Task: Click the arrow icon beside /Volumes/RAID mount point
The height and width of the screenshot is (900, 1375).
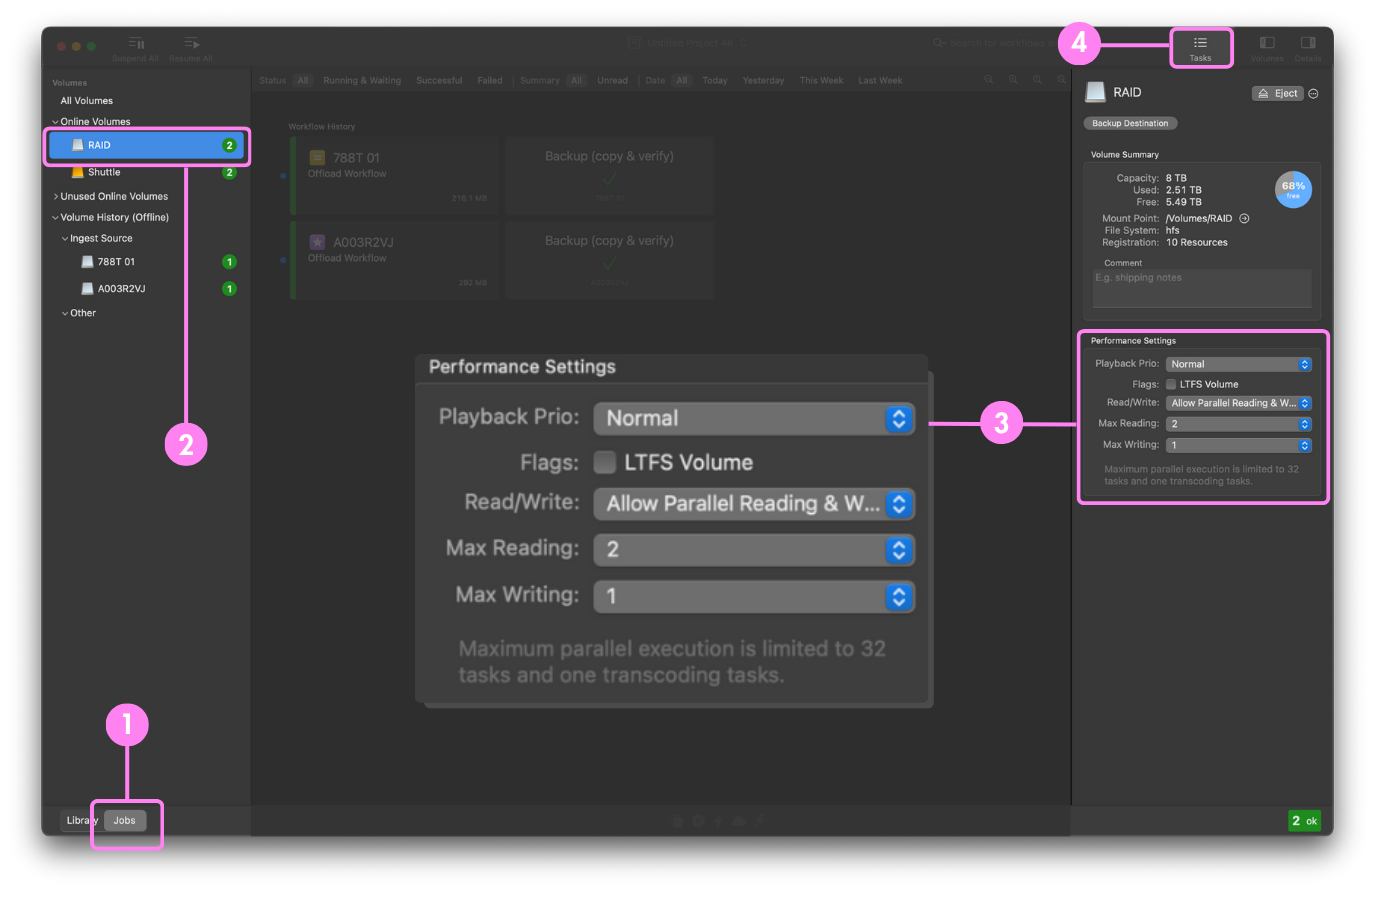Action: pos(1245,218)
